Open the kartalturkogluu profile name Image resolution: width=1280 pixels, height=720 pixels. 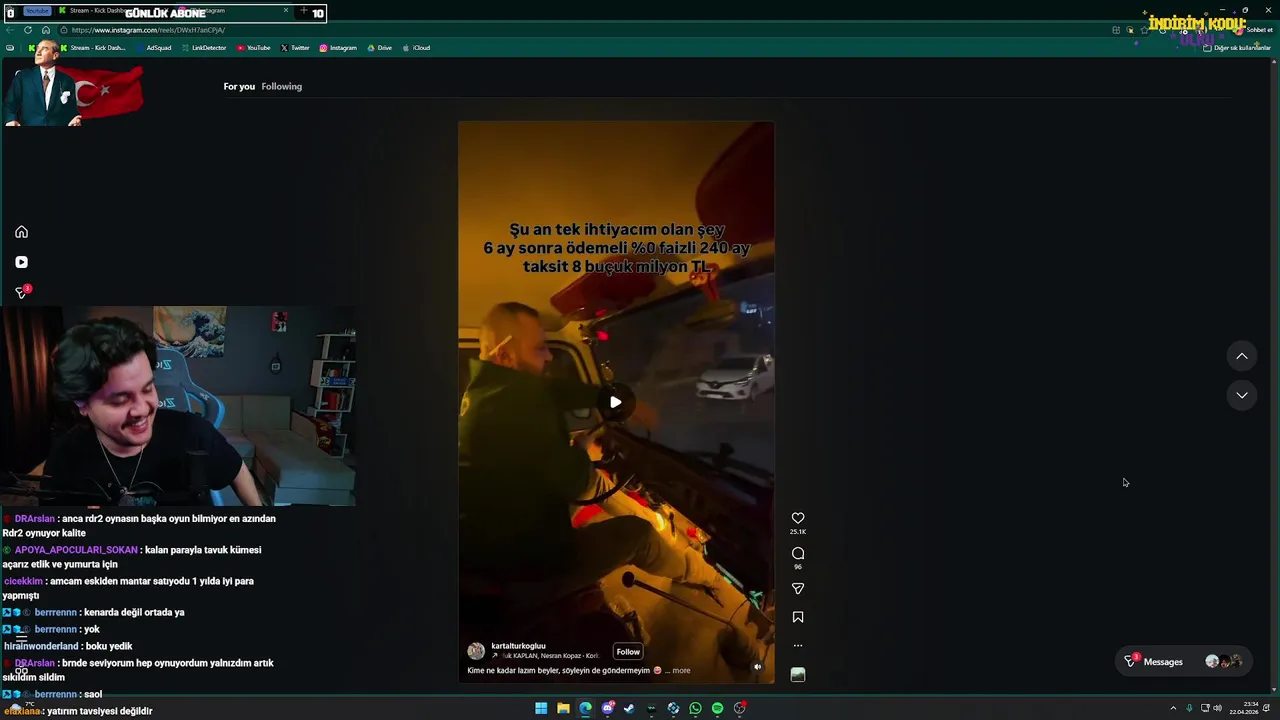click(x=518, y=646)
